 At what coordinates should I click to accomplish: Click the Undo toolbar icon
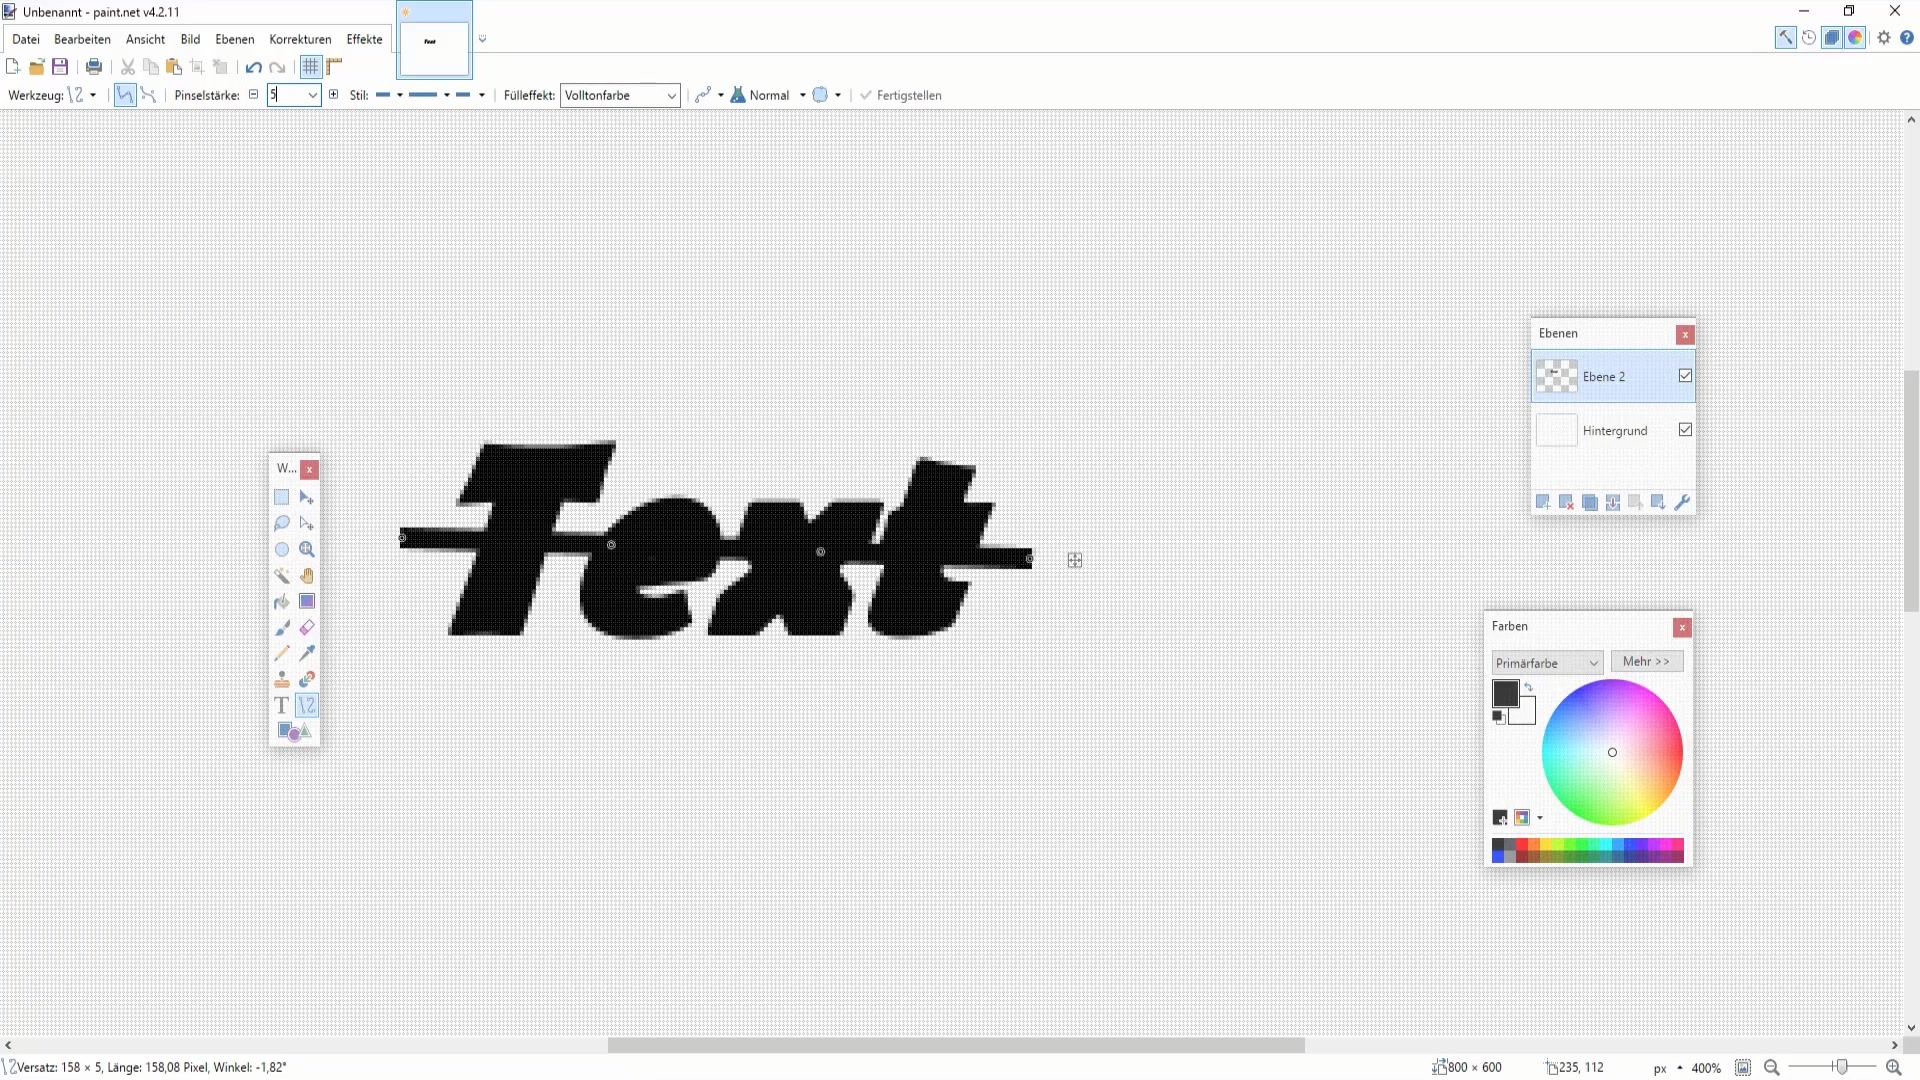253,68
